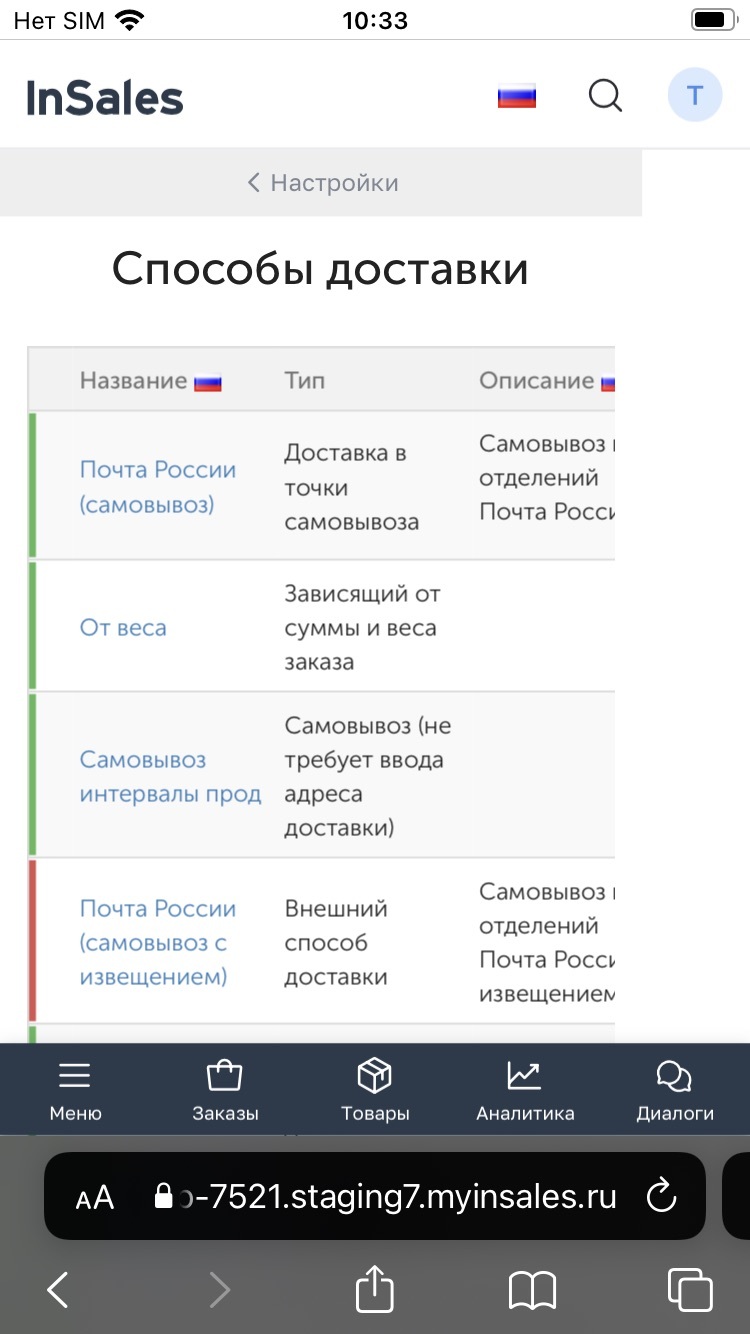Image resolution: width=750 pixels, height=1334 pixels.
Task: Open "Почта России (самовывоз)" delivery method
Action: (x=157, y=487)
